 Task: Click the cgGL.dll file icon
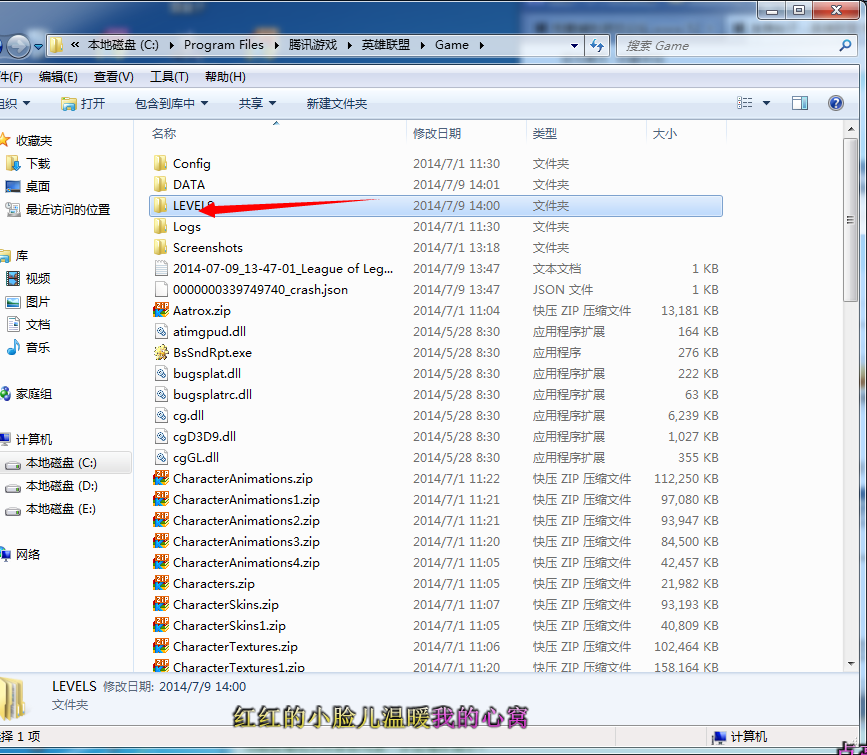coord(161,457)
